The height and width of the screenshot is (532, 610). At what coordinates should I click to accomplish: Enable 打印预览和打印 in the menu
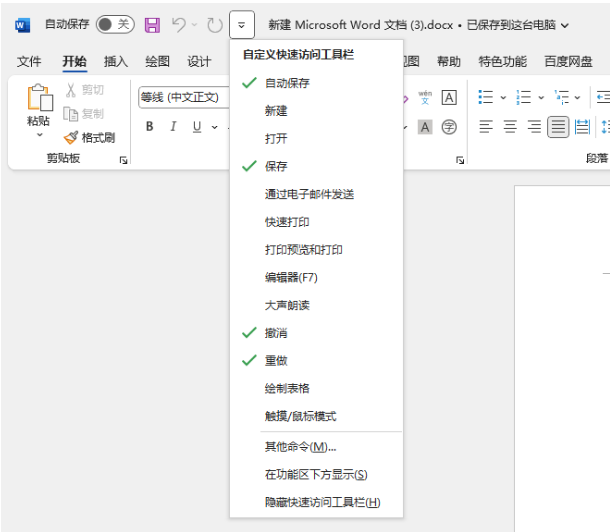[316, 250]
